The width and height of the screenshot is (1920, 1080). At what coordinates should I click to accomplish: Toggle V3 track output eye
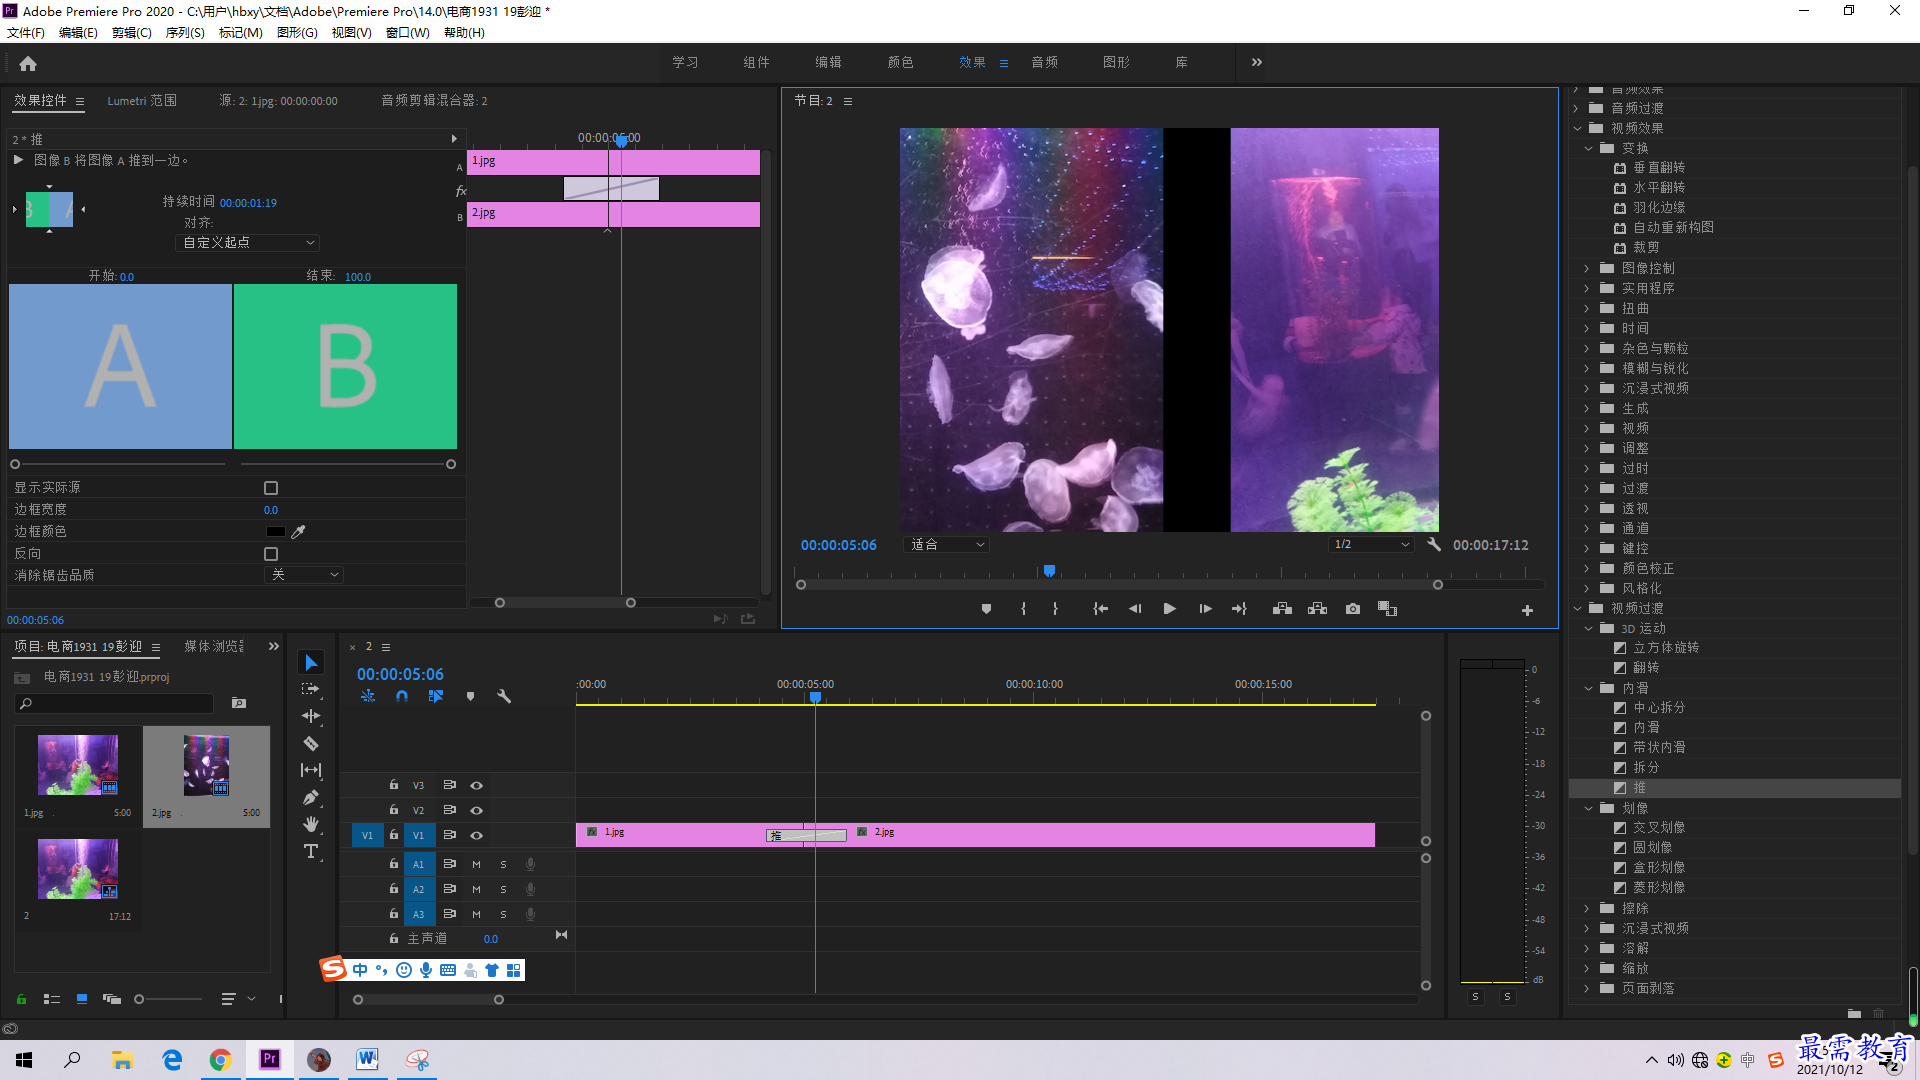pyautogui.click(x=477, y=785)
